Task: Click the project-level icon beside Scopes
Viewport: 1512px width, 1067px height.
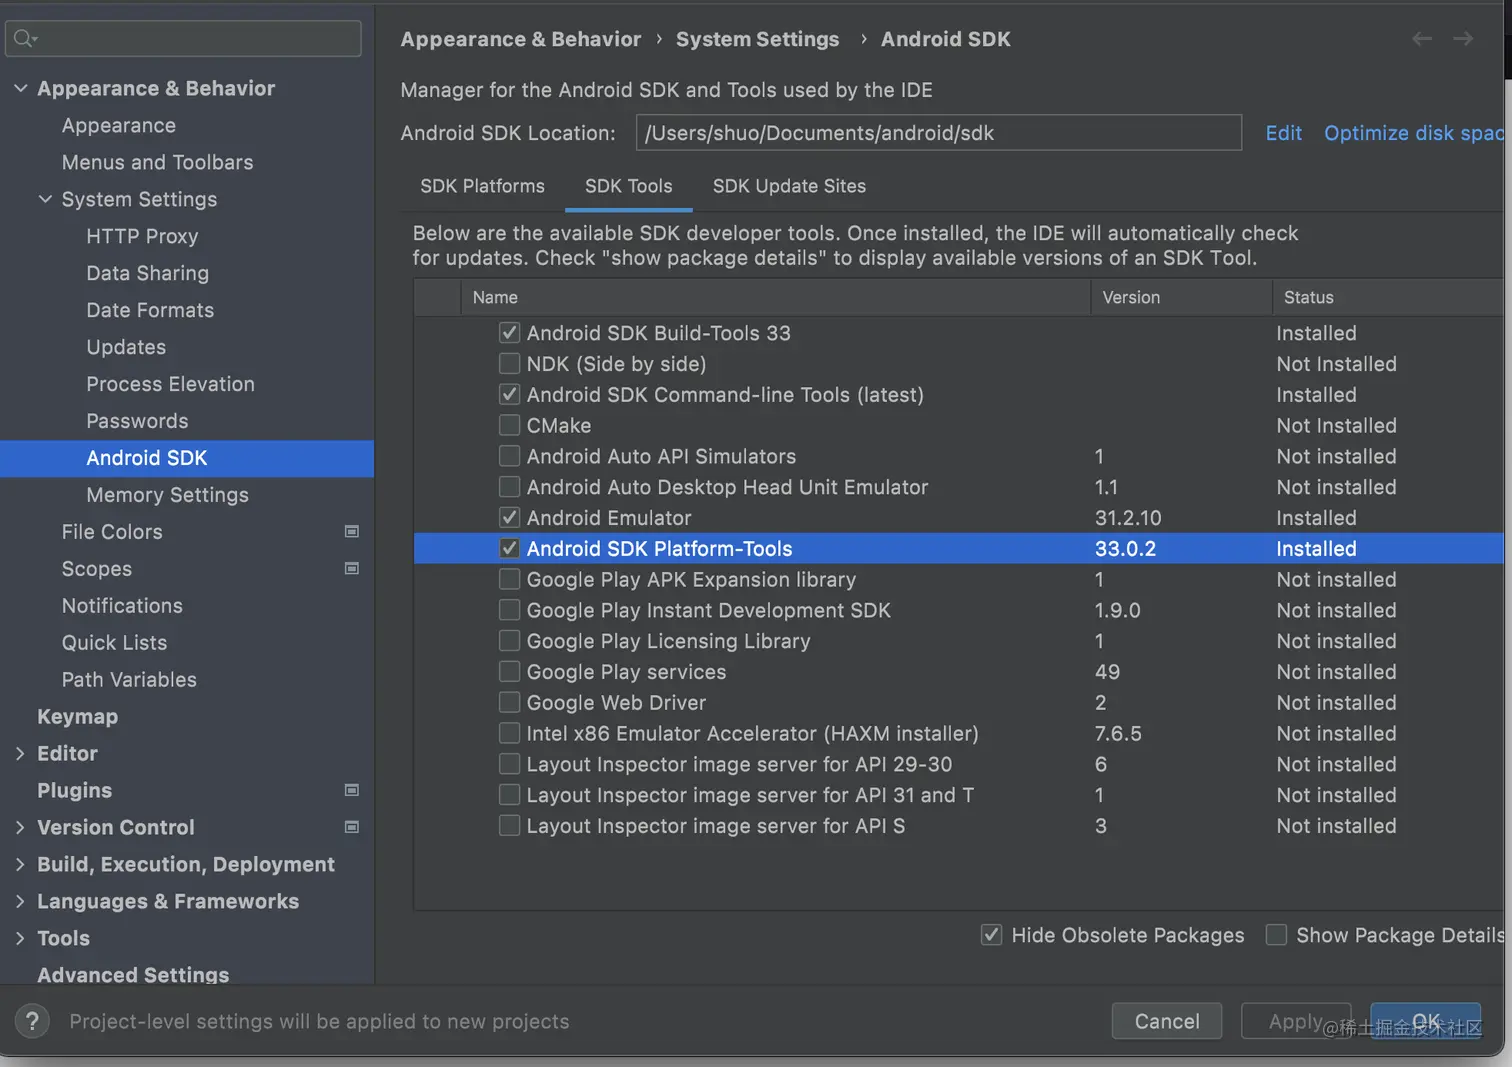Action: point(352,569)
